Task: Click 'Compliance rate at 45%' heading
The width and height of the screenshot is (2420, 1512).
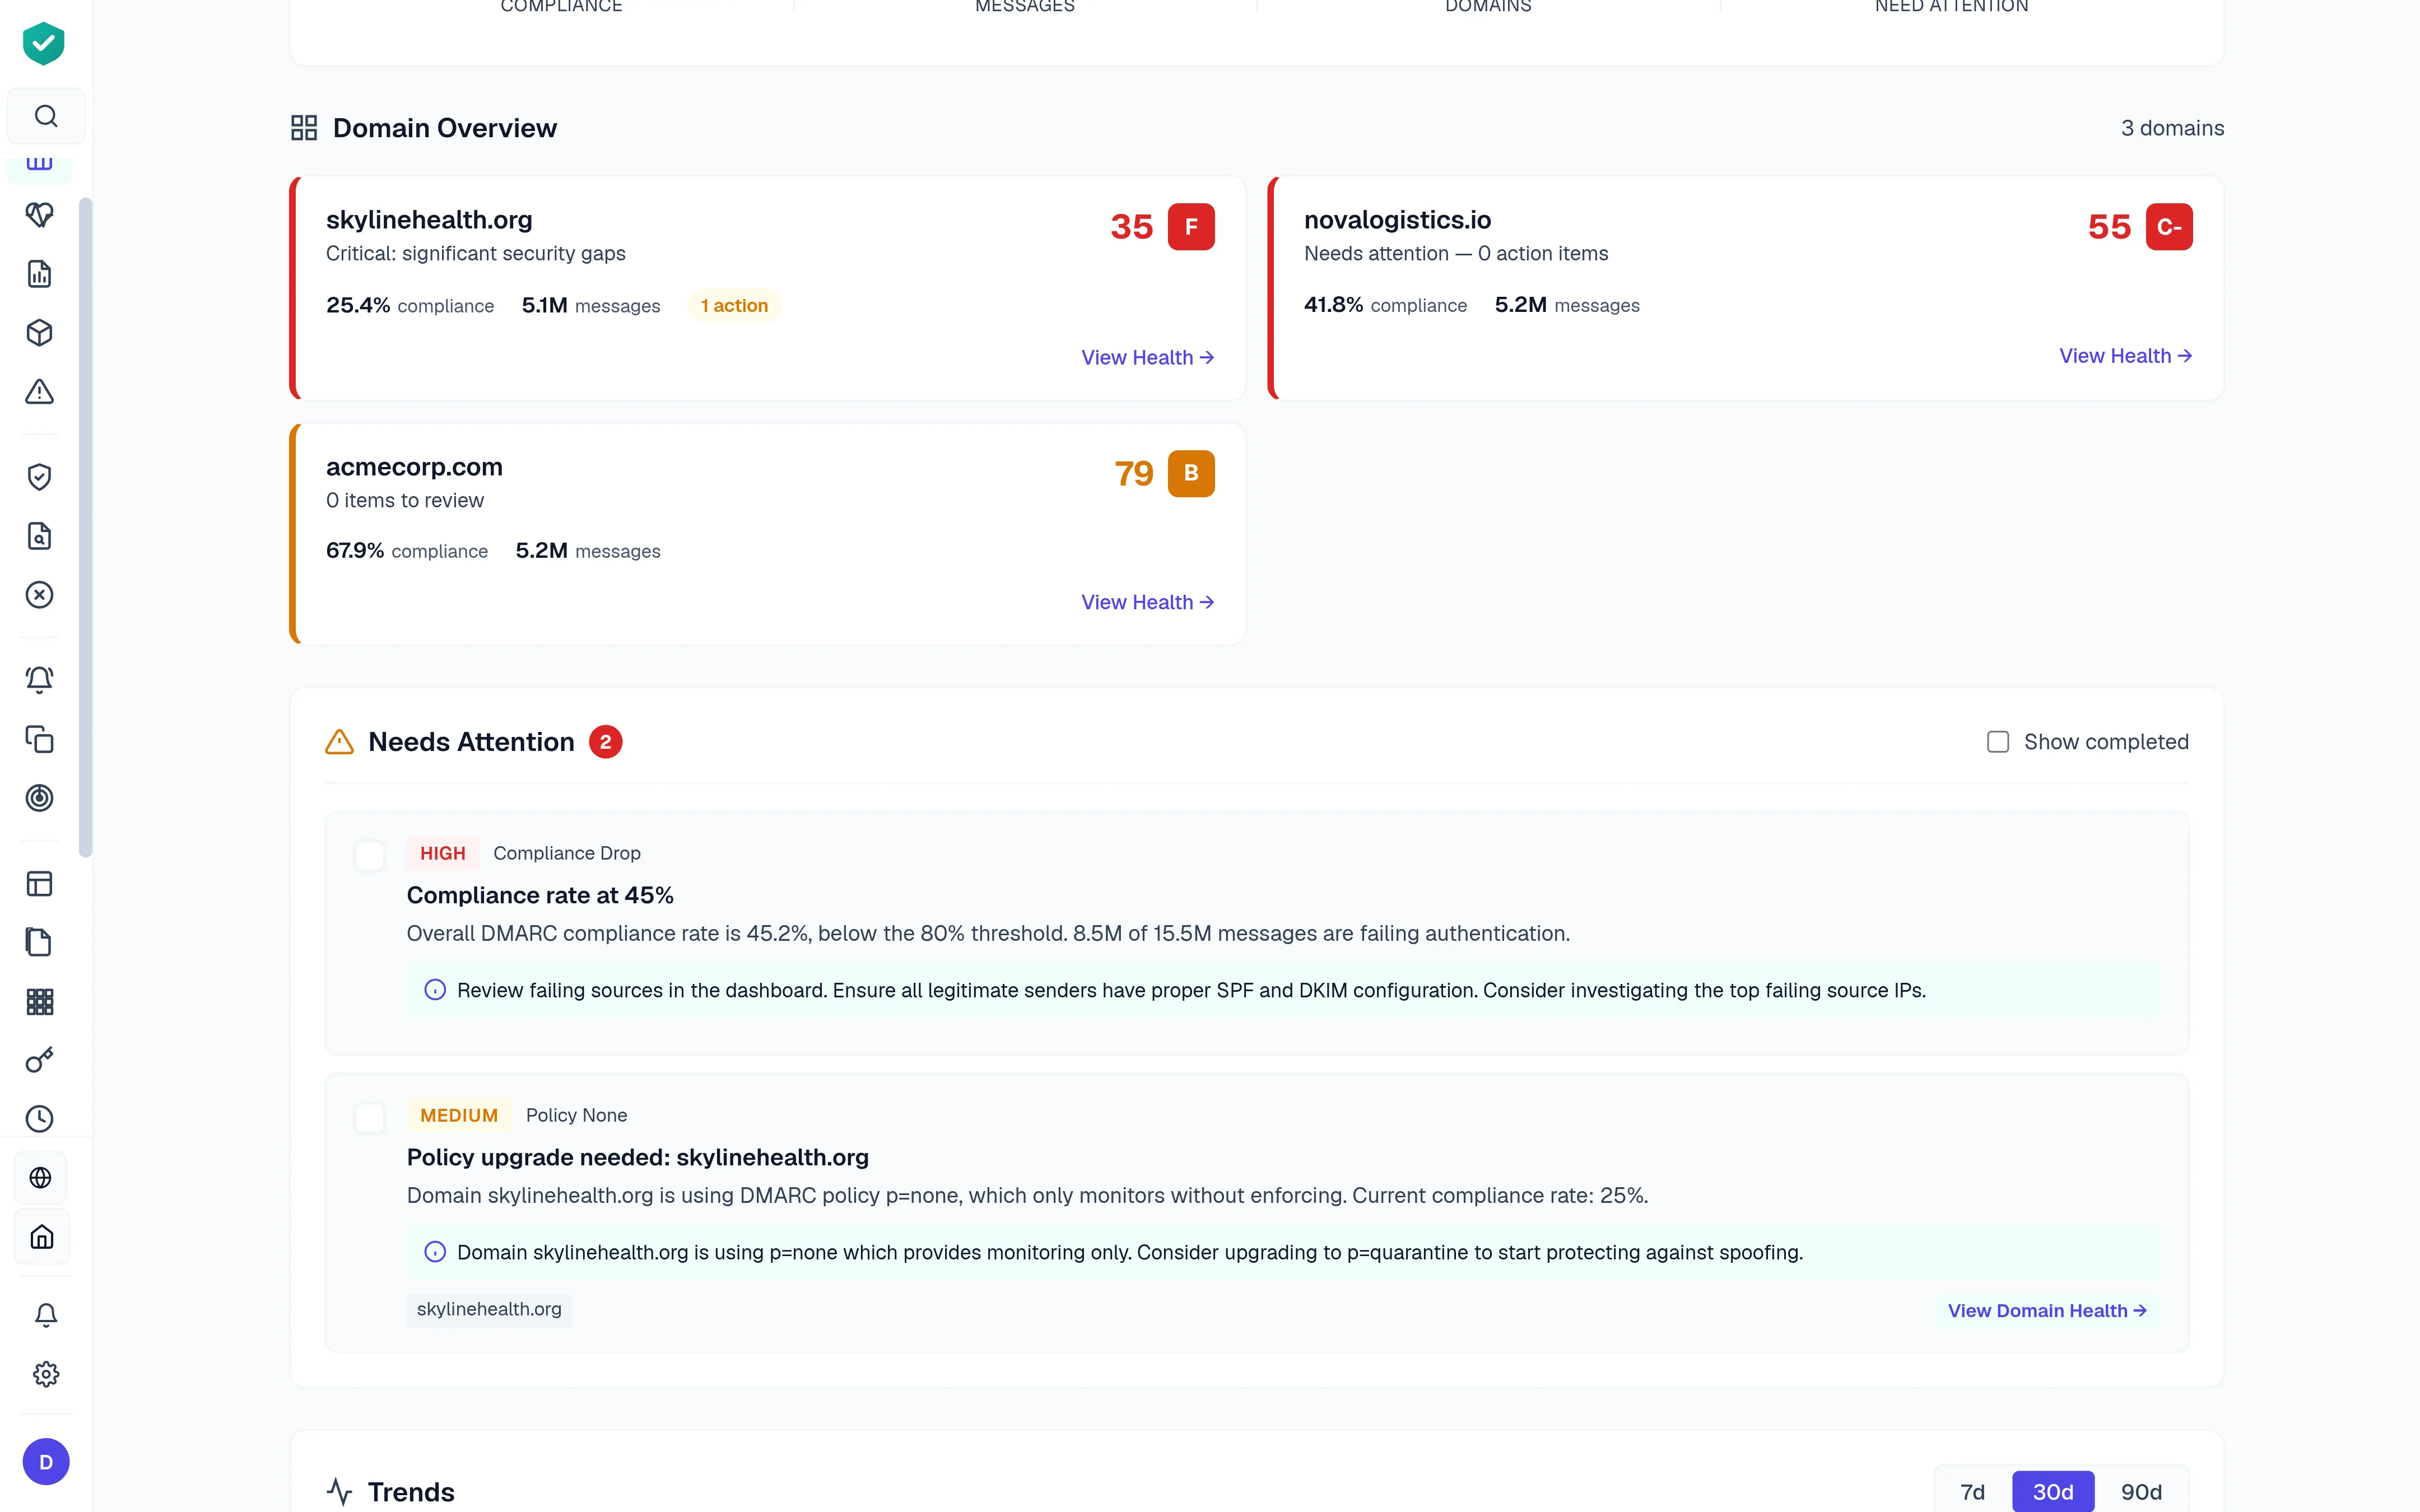Action: (540, 895)
